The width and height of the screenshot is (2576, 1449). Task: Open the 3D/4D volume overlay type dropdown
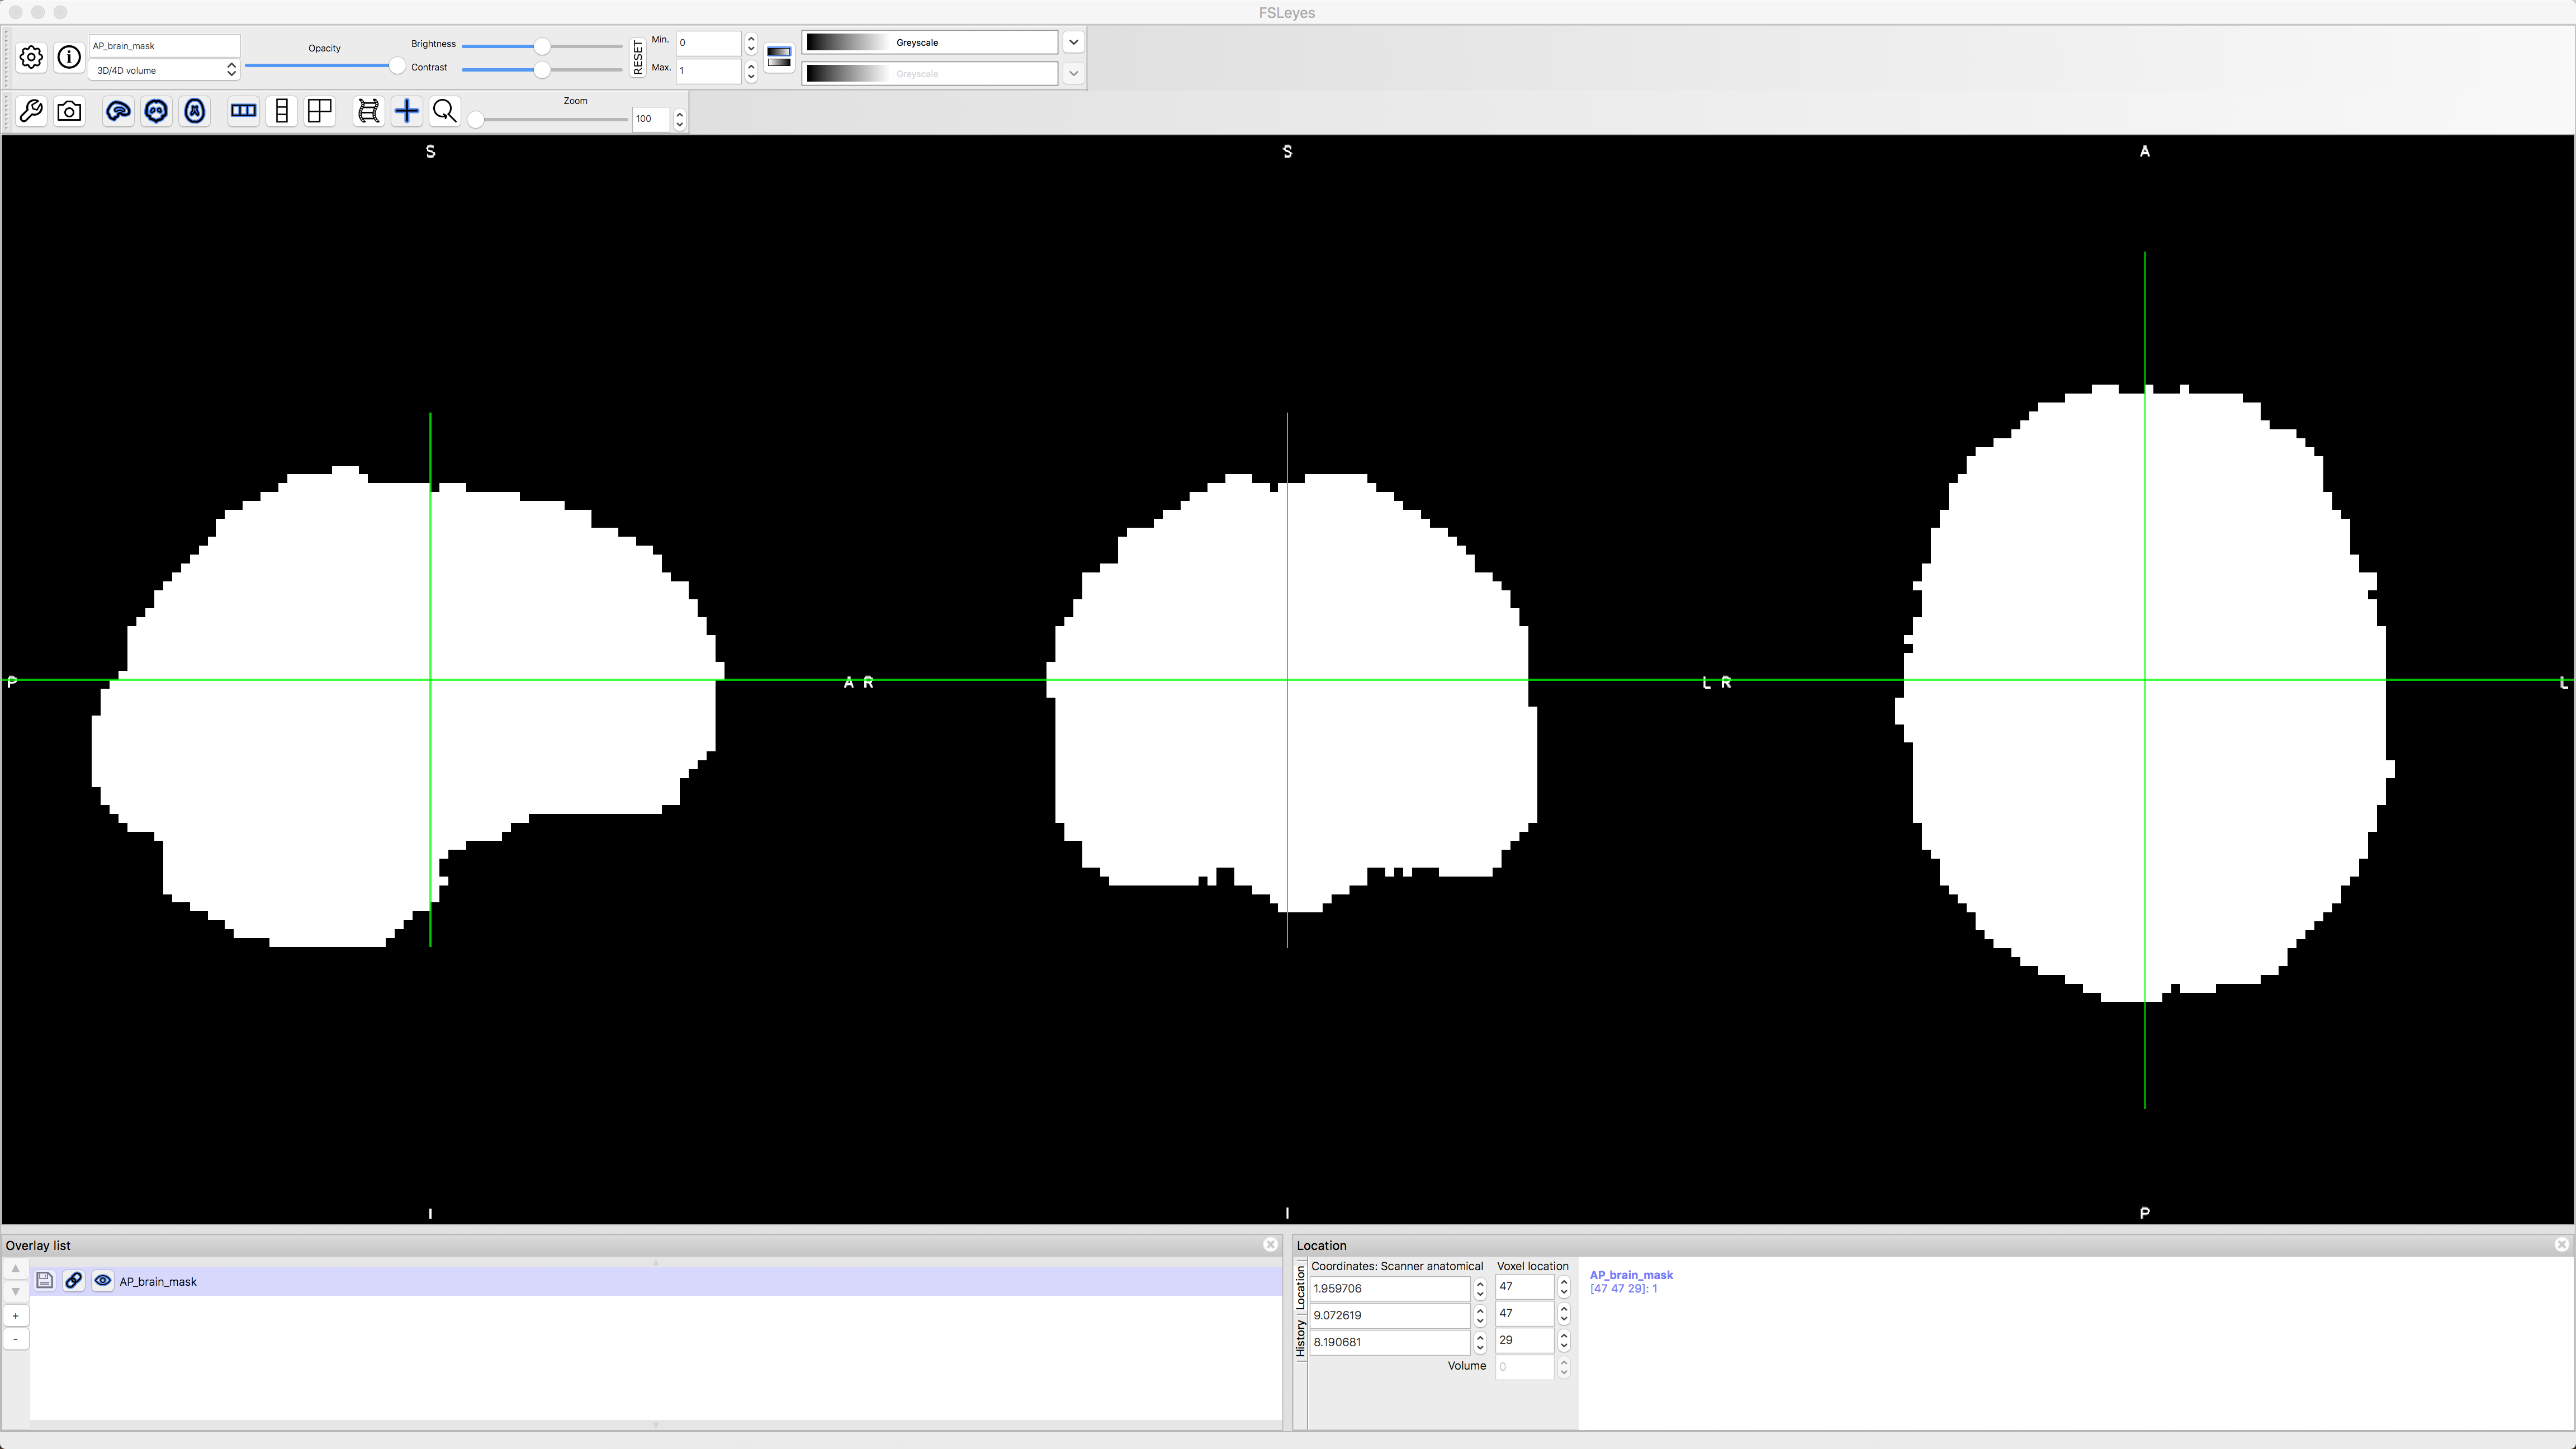tap(164, 70)
